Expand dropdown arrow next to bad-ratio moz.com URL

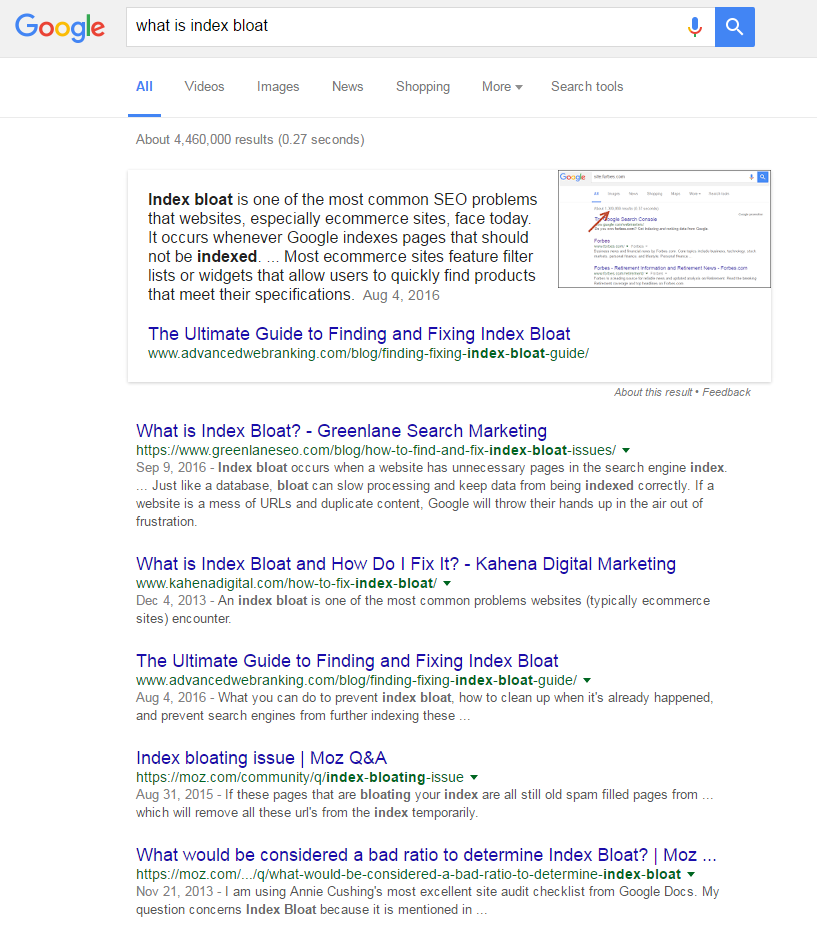point(691,875)
